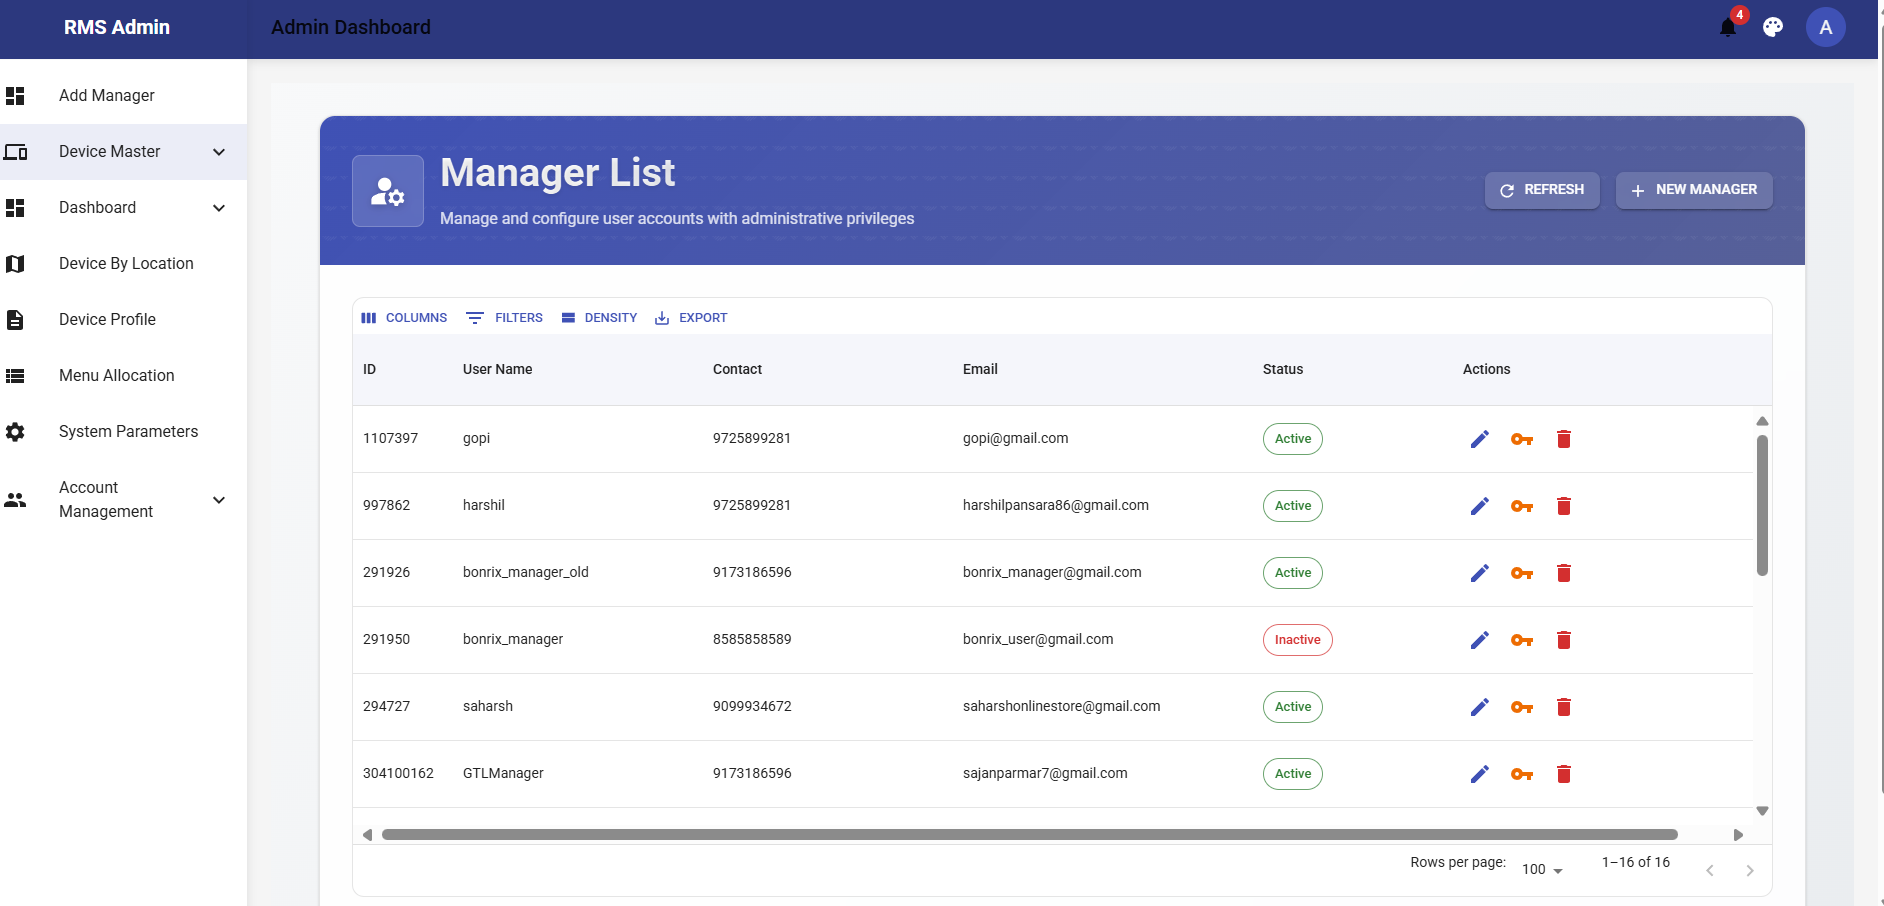Expand the Dashboard sidebar menu
Screen dimensions: 1884x906
123,208
